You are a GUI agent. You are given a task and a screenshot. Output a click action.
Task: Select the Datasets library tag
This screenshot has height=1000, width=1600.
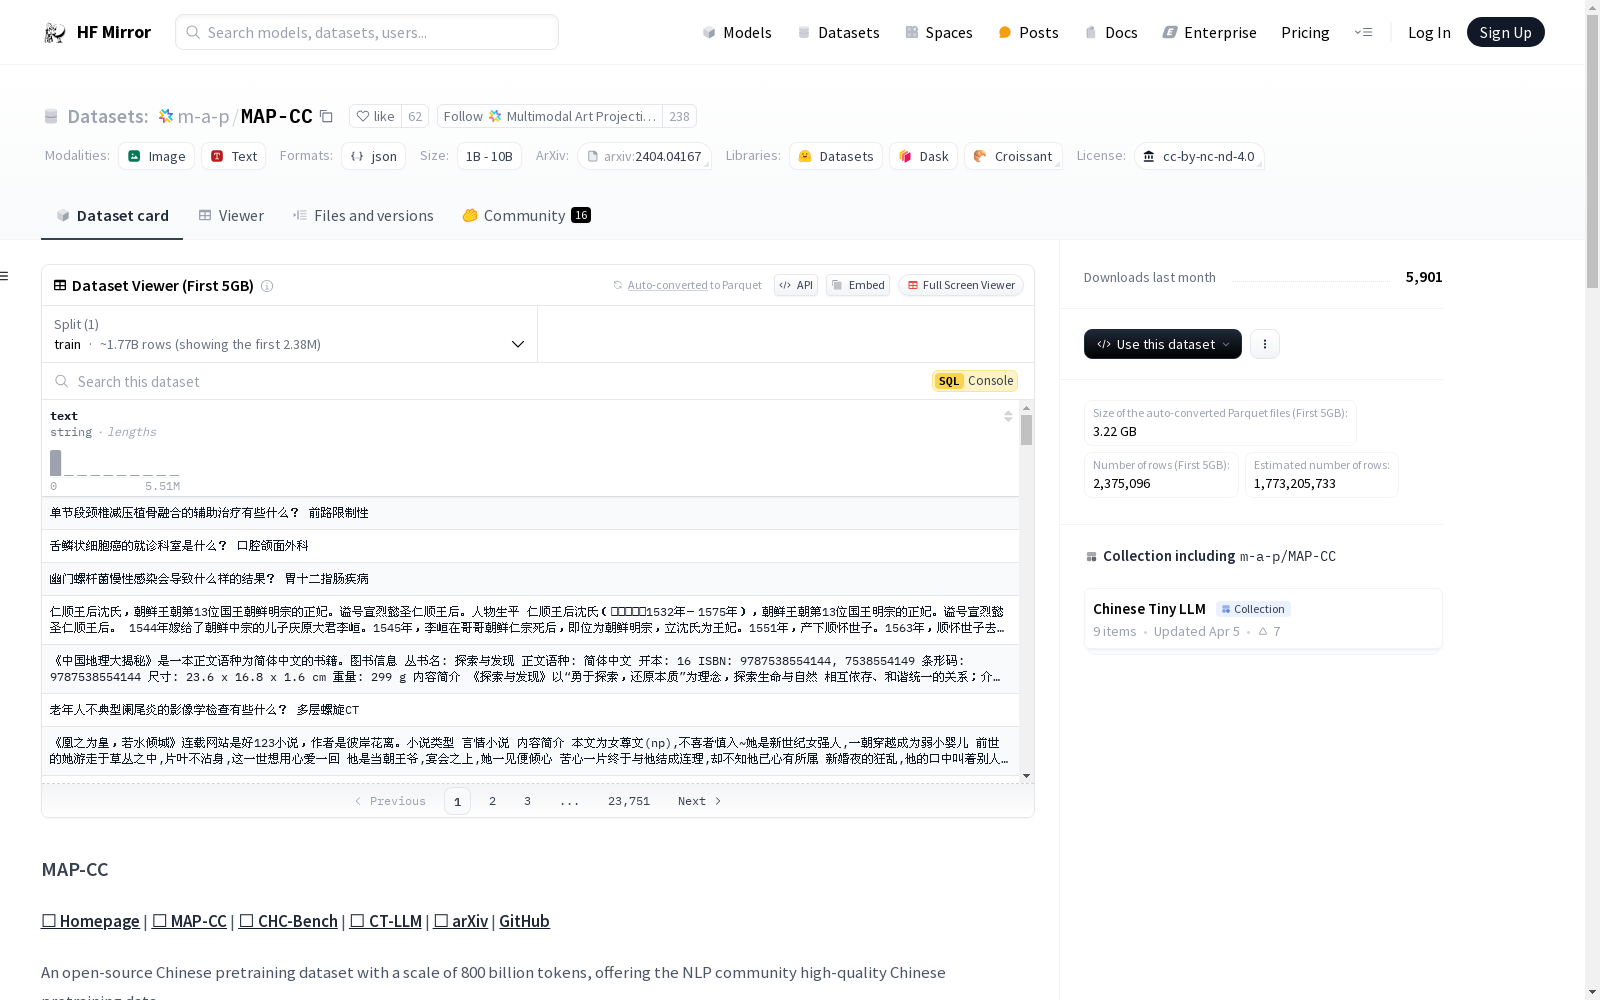pyautogui.click(x=836, y=156)
